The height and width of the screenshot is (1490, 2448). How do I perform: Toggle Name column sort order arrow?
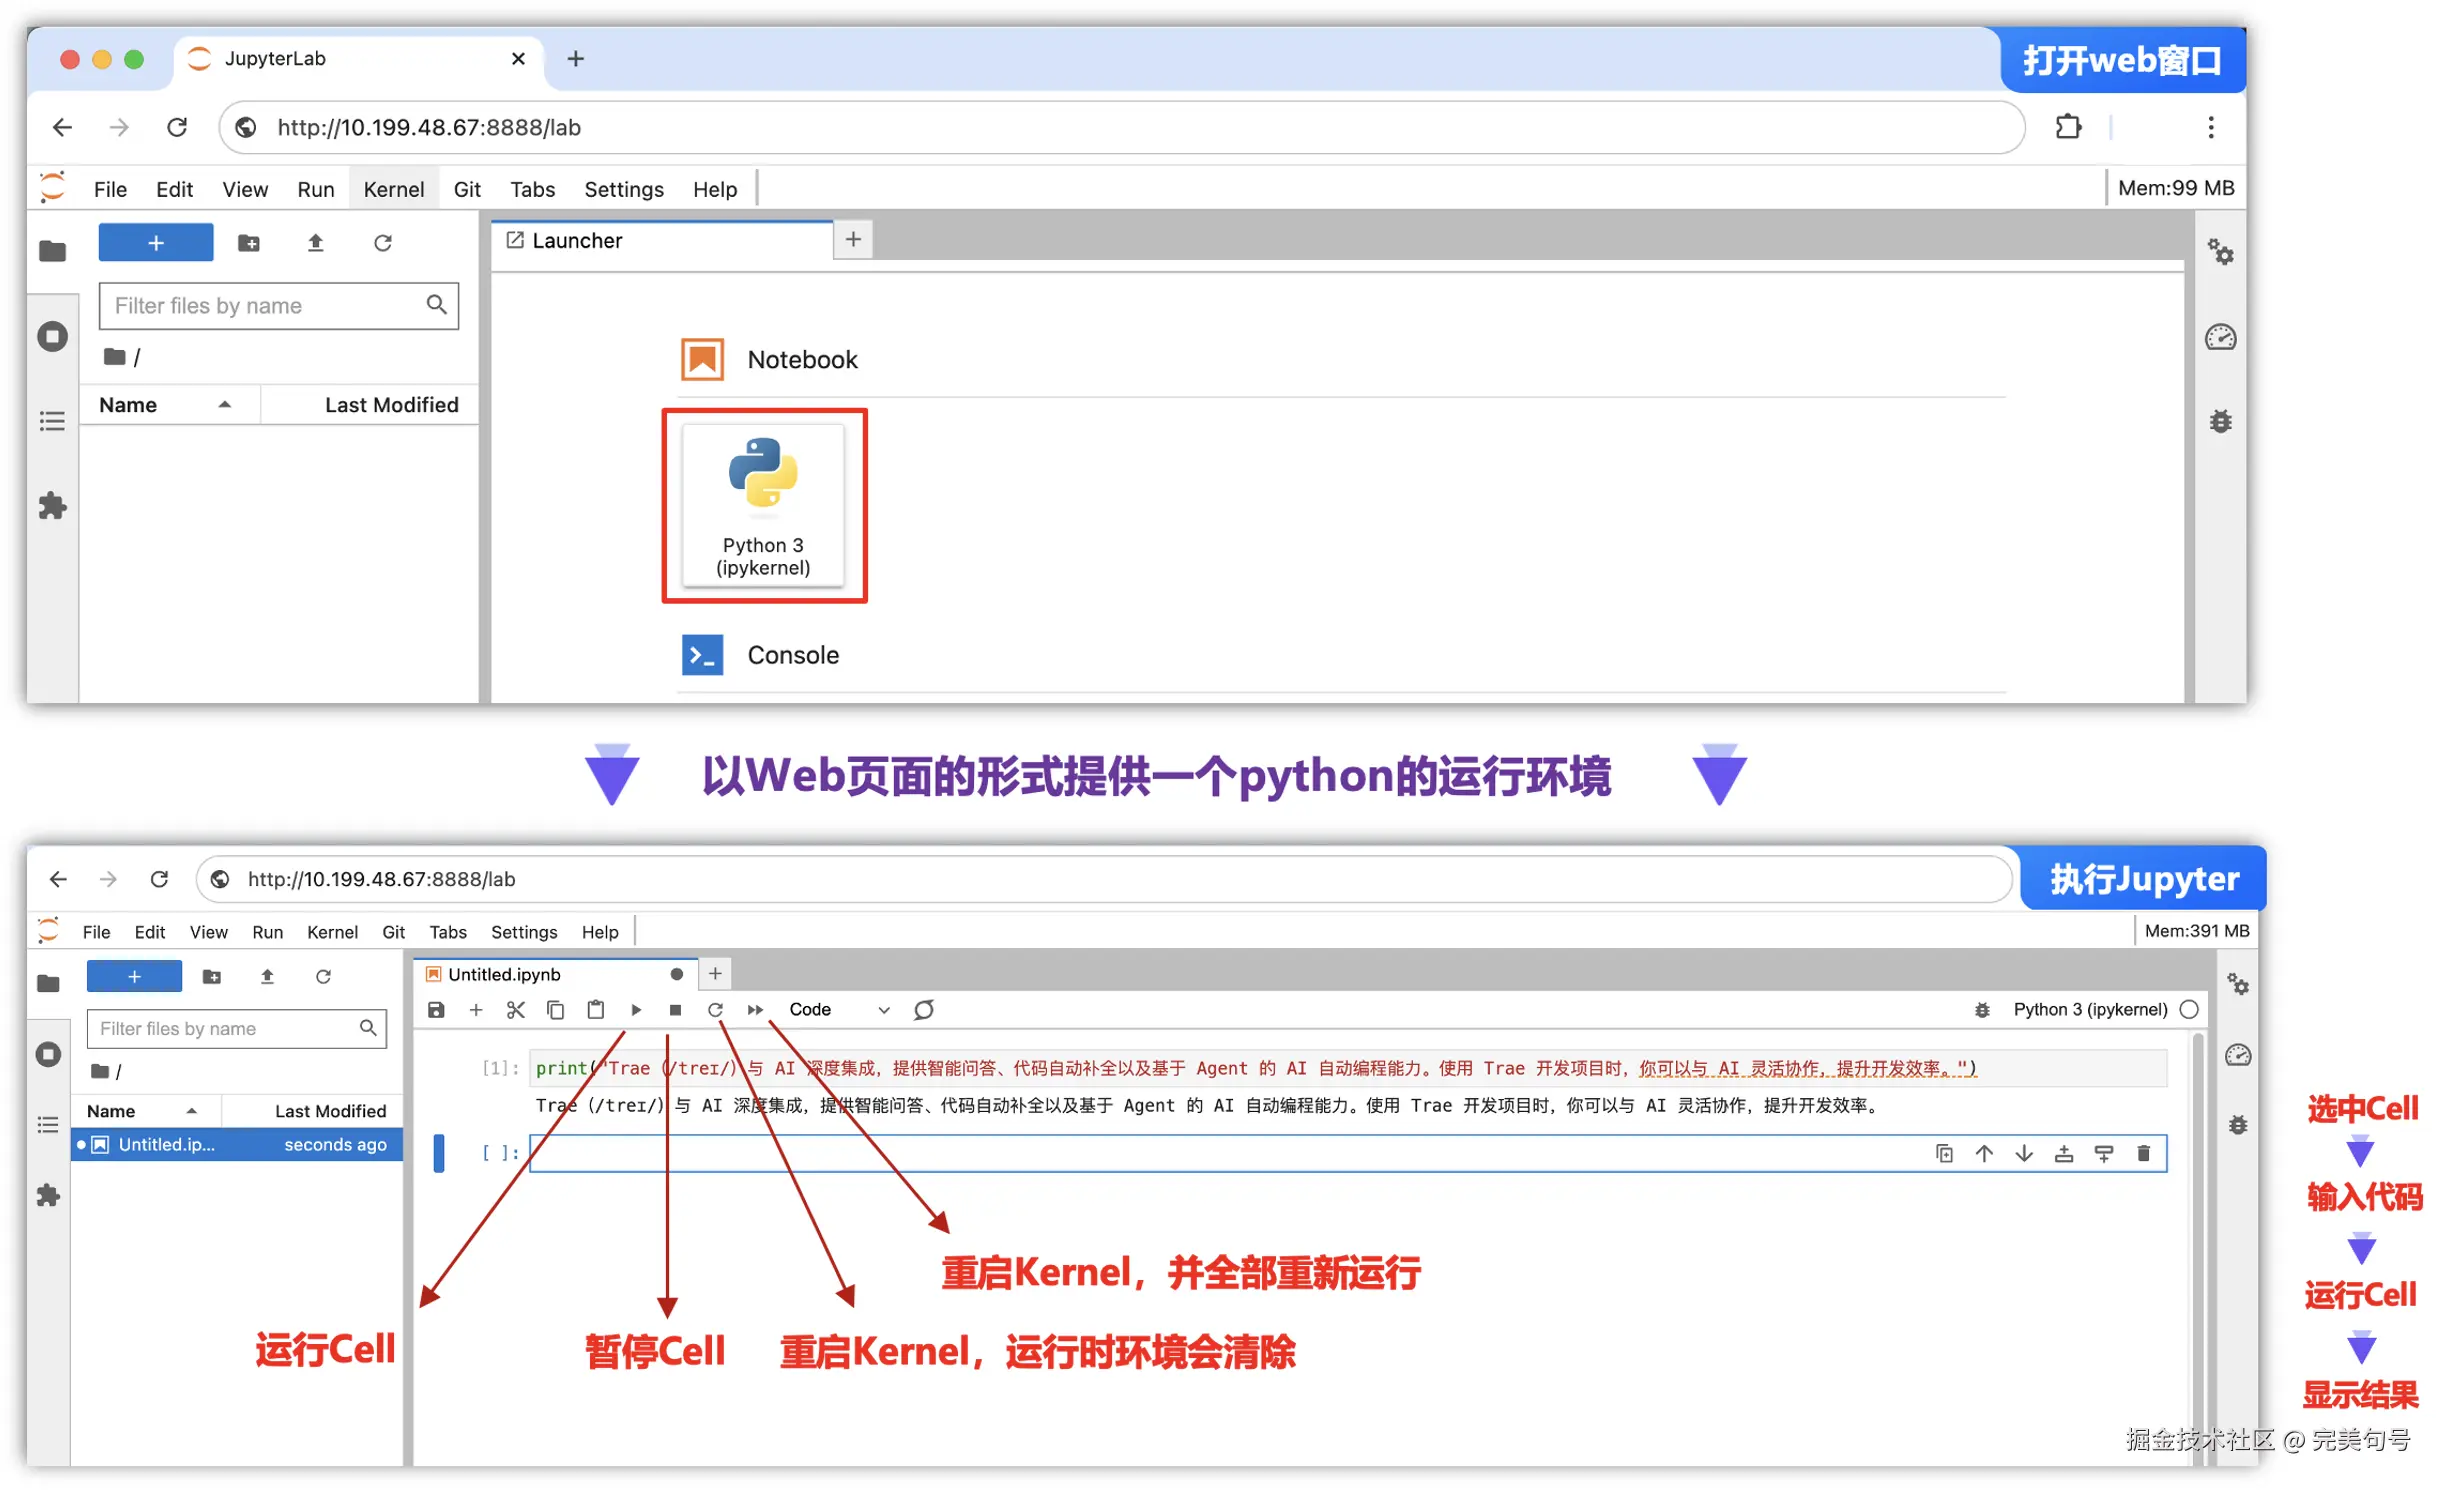click(225, 405)
